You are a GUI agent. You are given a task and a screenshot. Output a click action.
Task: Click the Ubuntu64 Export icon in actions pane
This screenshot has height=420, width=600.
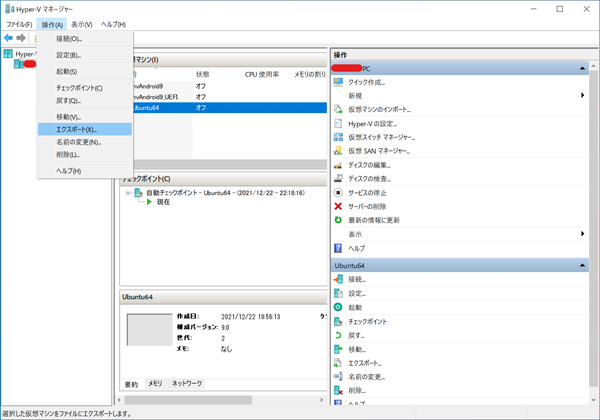[338, 363]
